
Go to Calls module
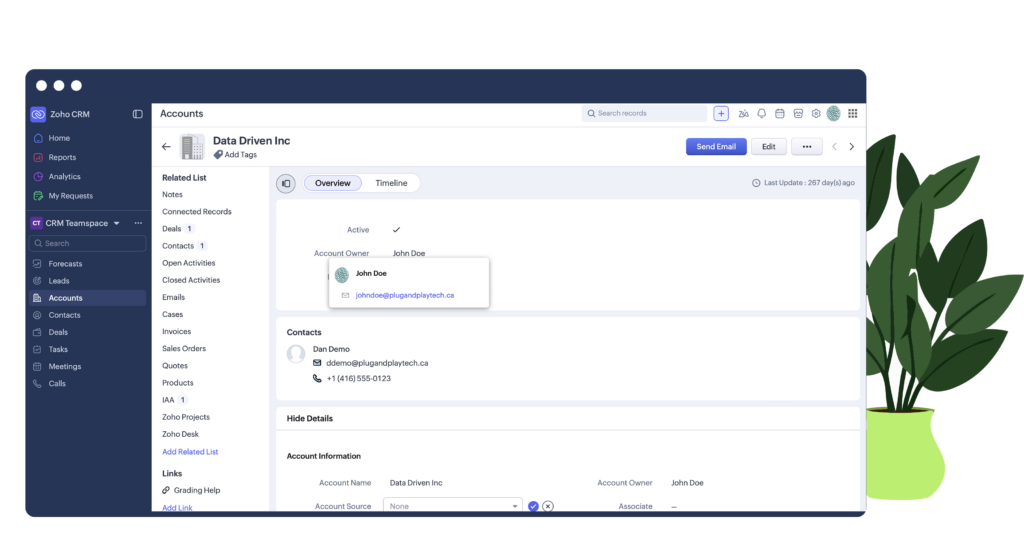[57, 384]
